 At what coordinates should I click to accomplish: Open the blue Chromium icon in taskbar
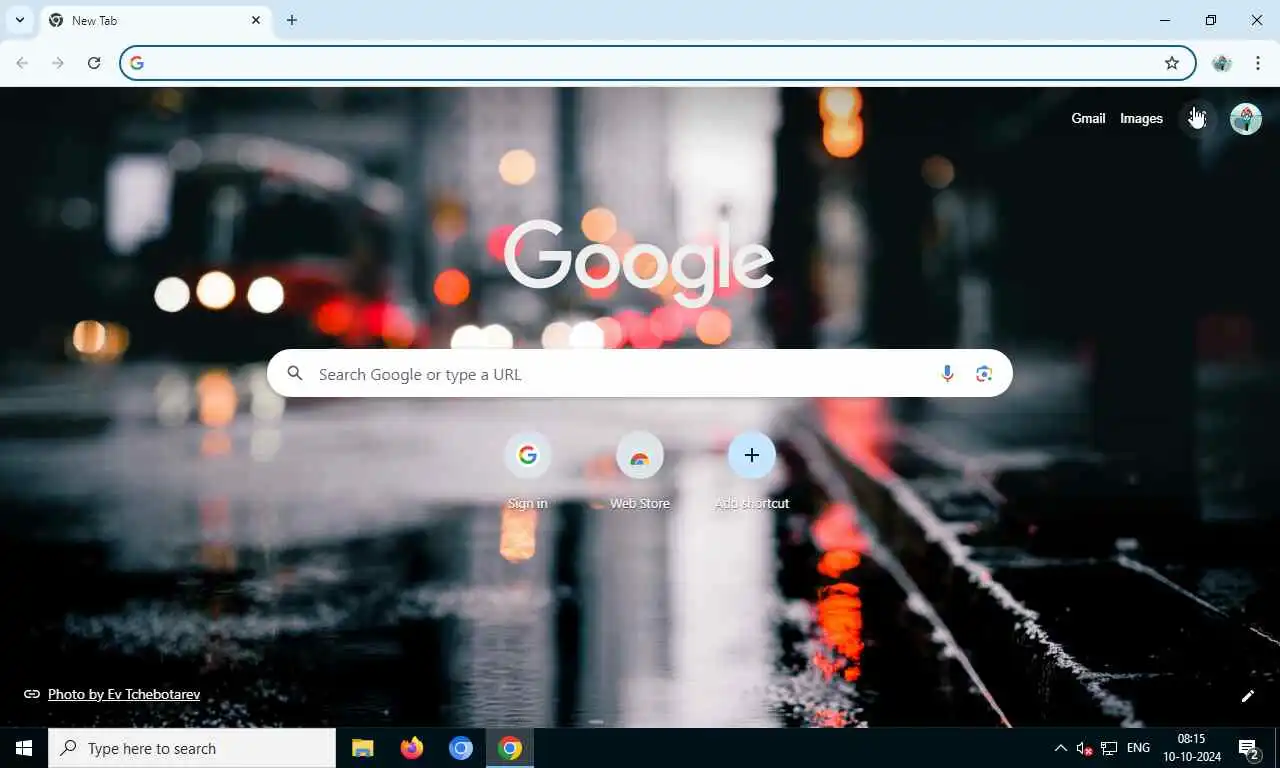coord(461,748)
